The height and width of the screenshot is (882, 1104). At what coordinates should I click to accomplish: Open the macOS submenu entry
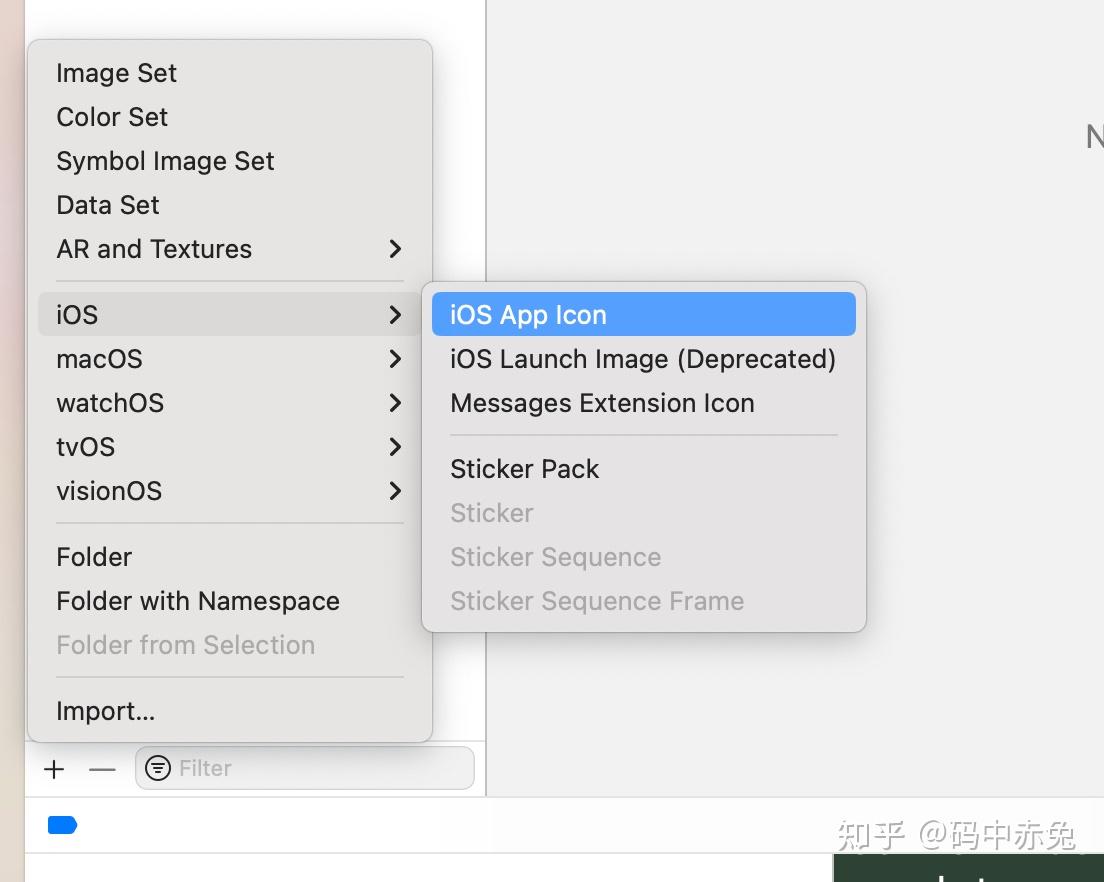point(230,359)
